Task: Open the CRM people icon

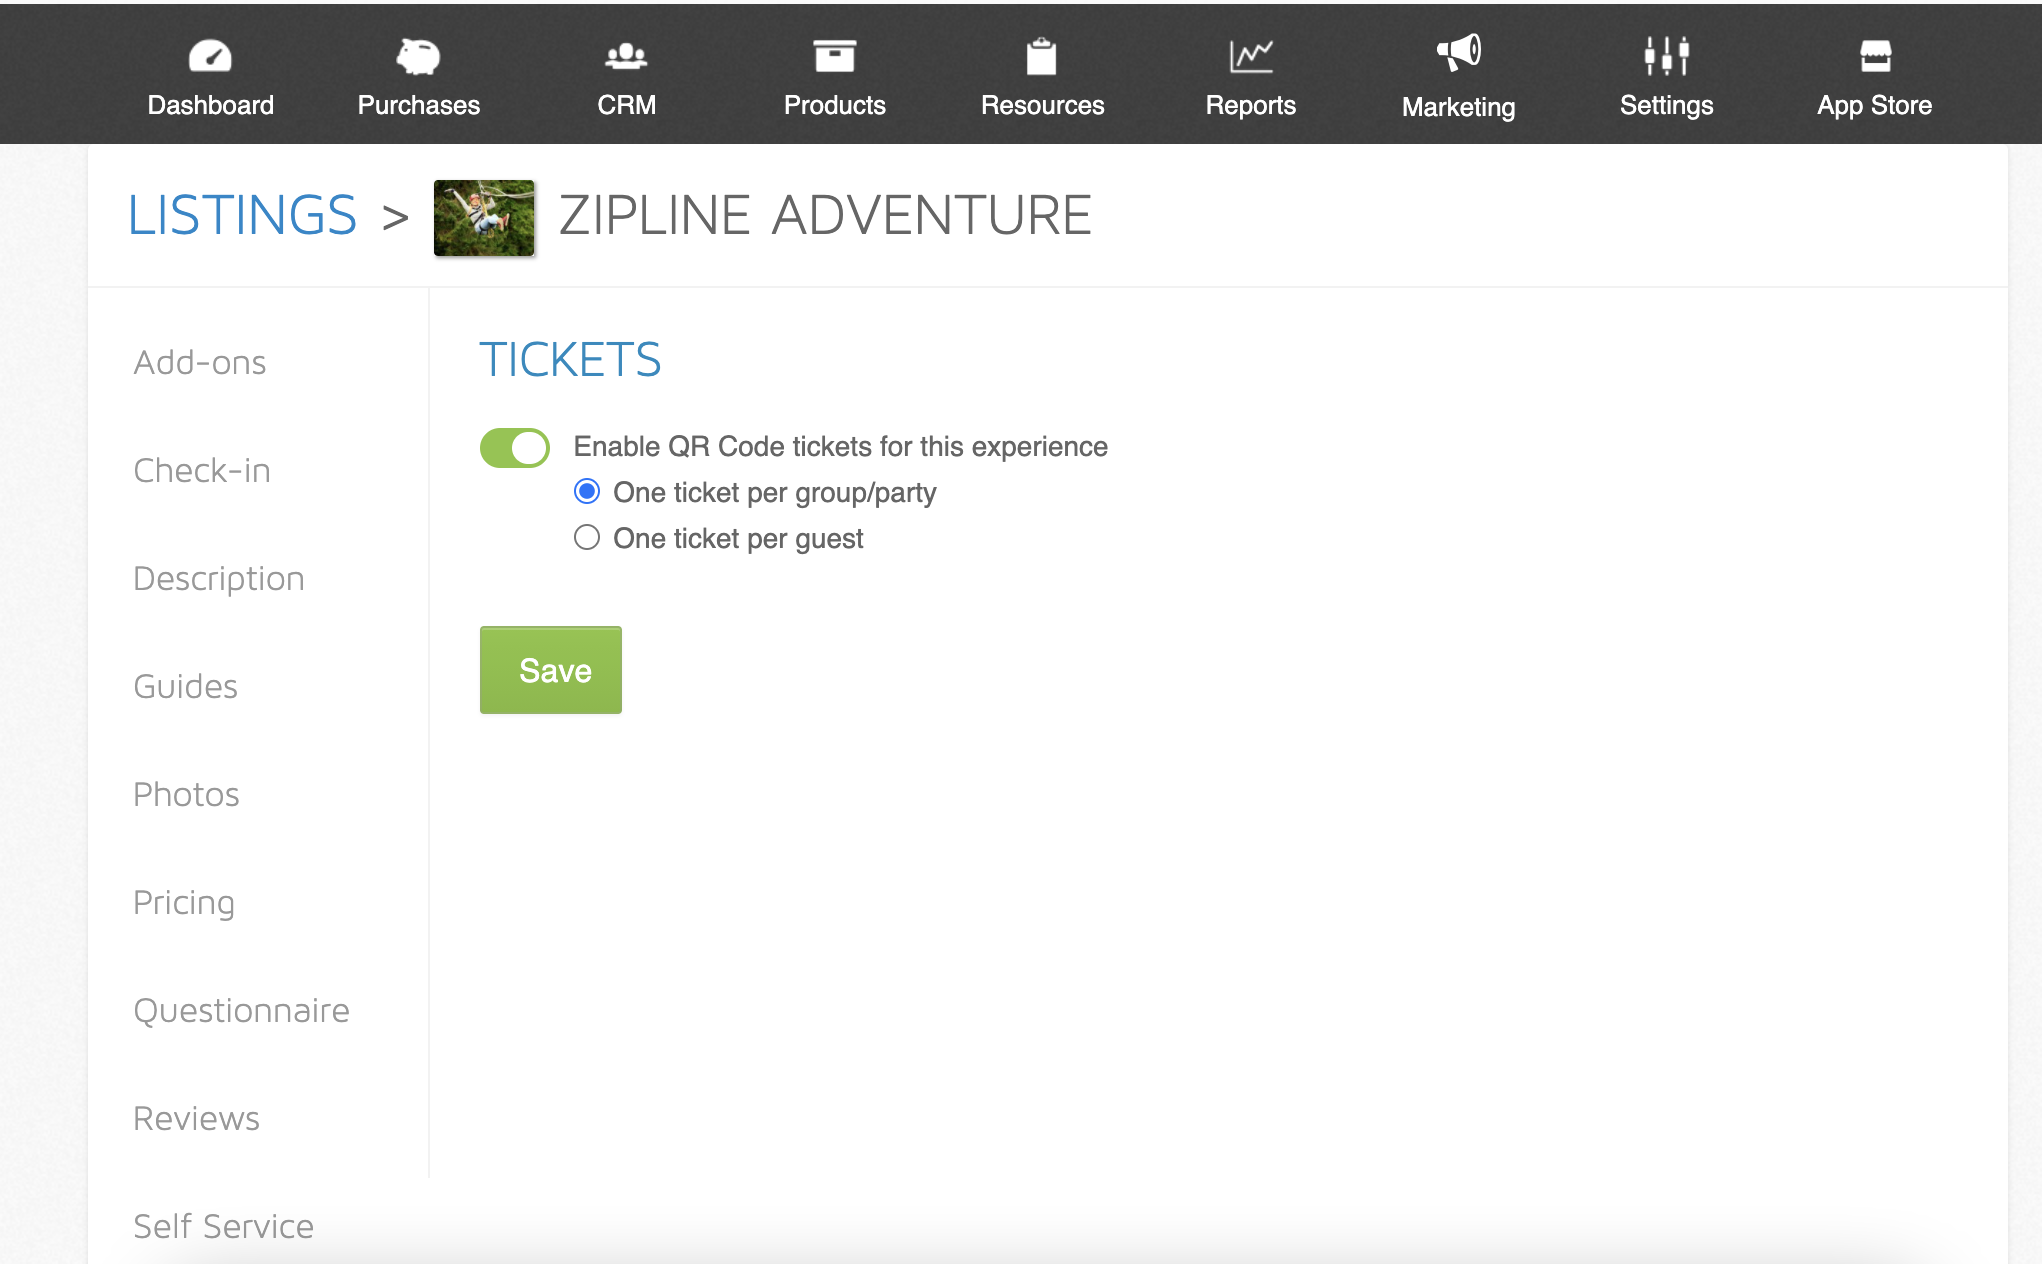Action: pyautogui.click(x=626, y=56)
